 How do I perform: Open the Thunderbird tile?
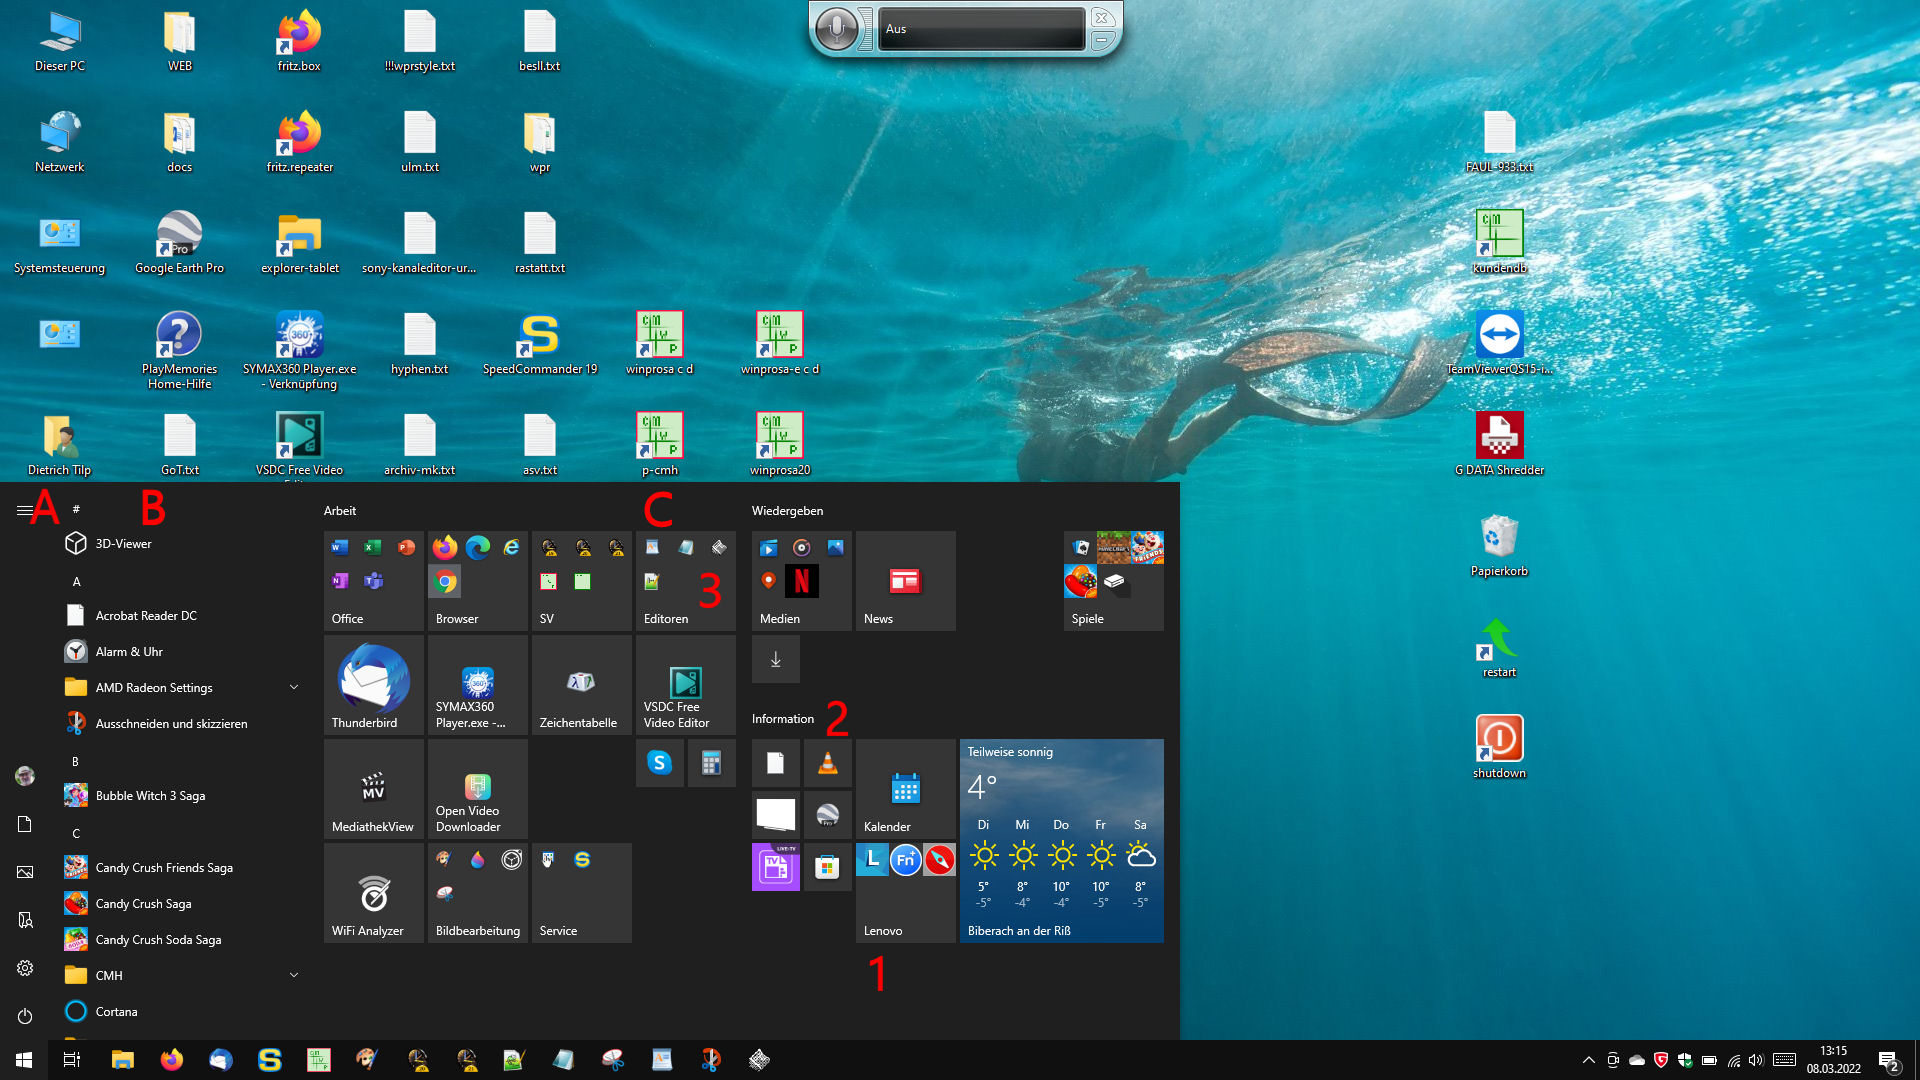(373, 685)
